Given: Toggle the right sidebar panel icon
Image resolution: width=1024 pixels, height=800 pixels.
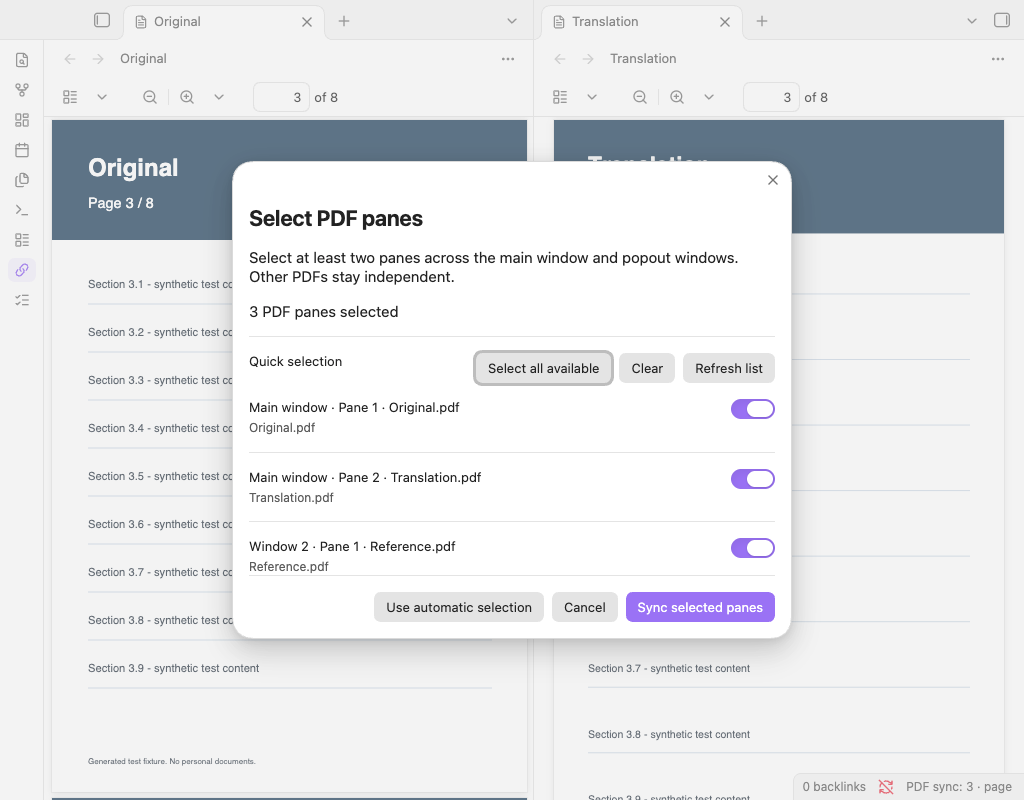Looking at the screenshot, I should 1001,20.
